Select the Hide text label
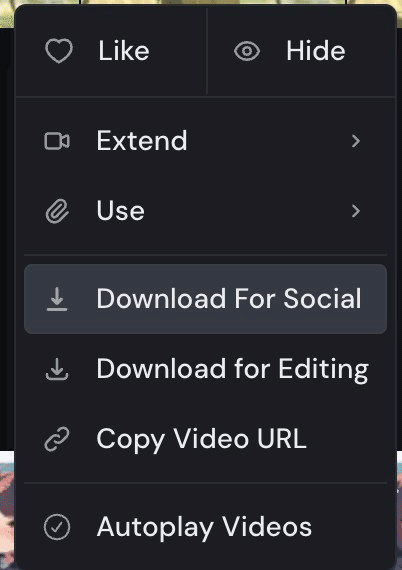 click(x=315, y=51)
